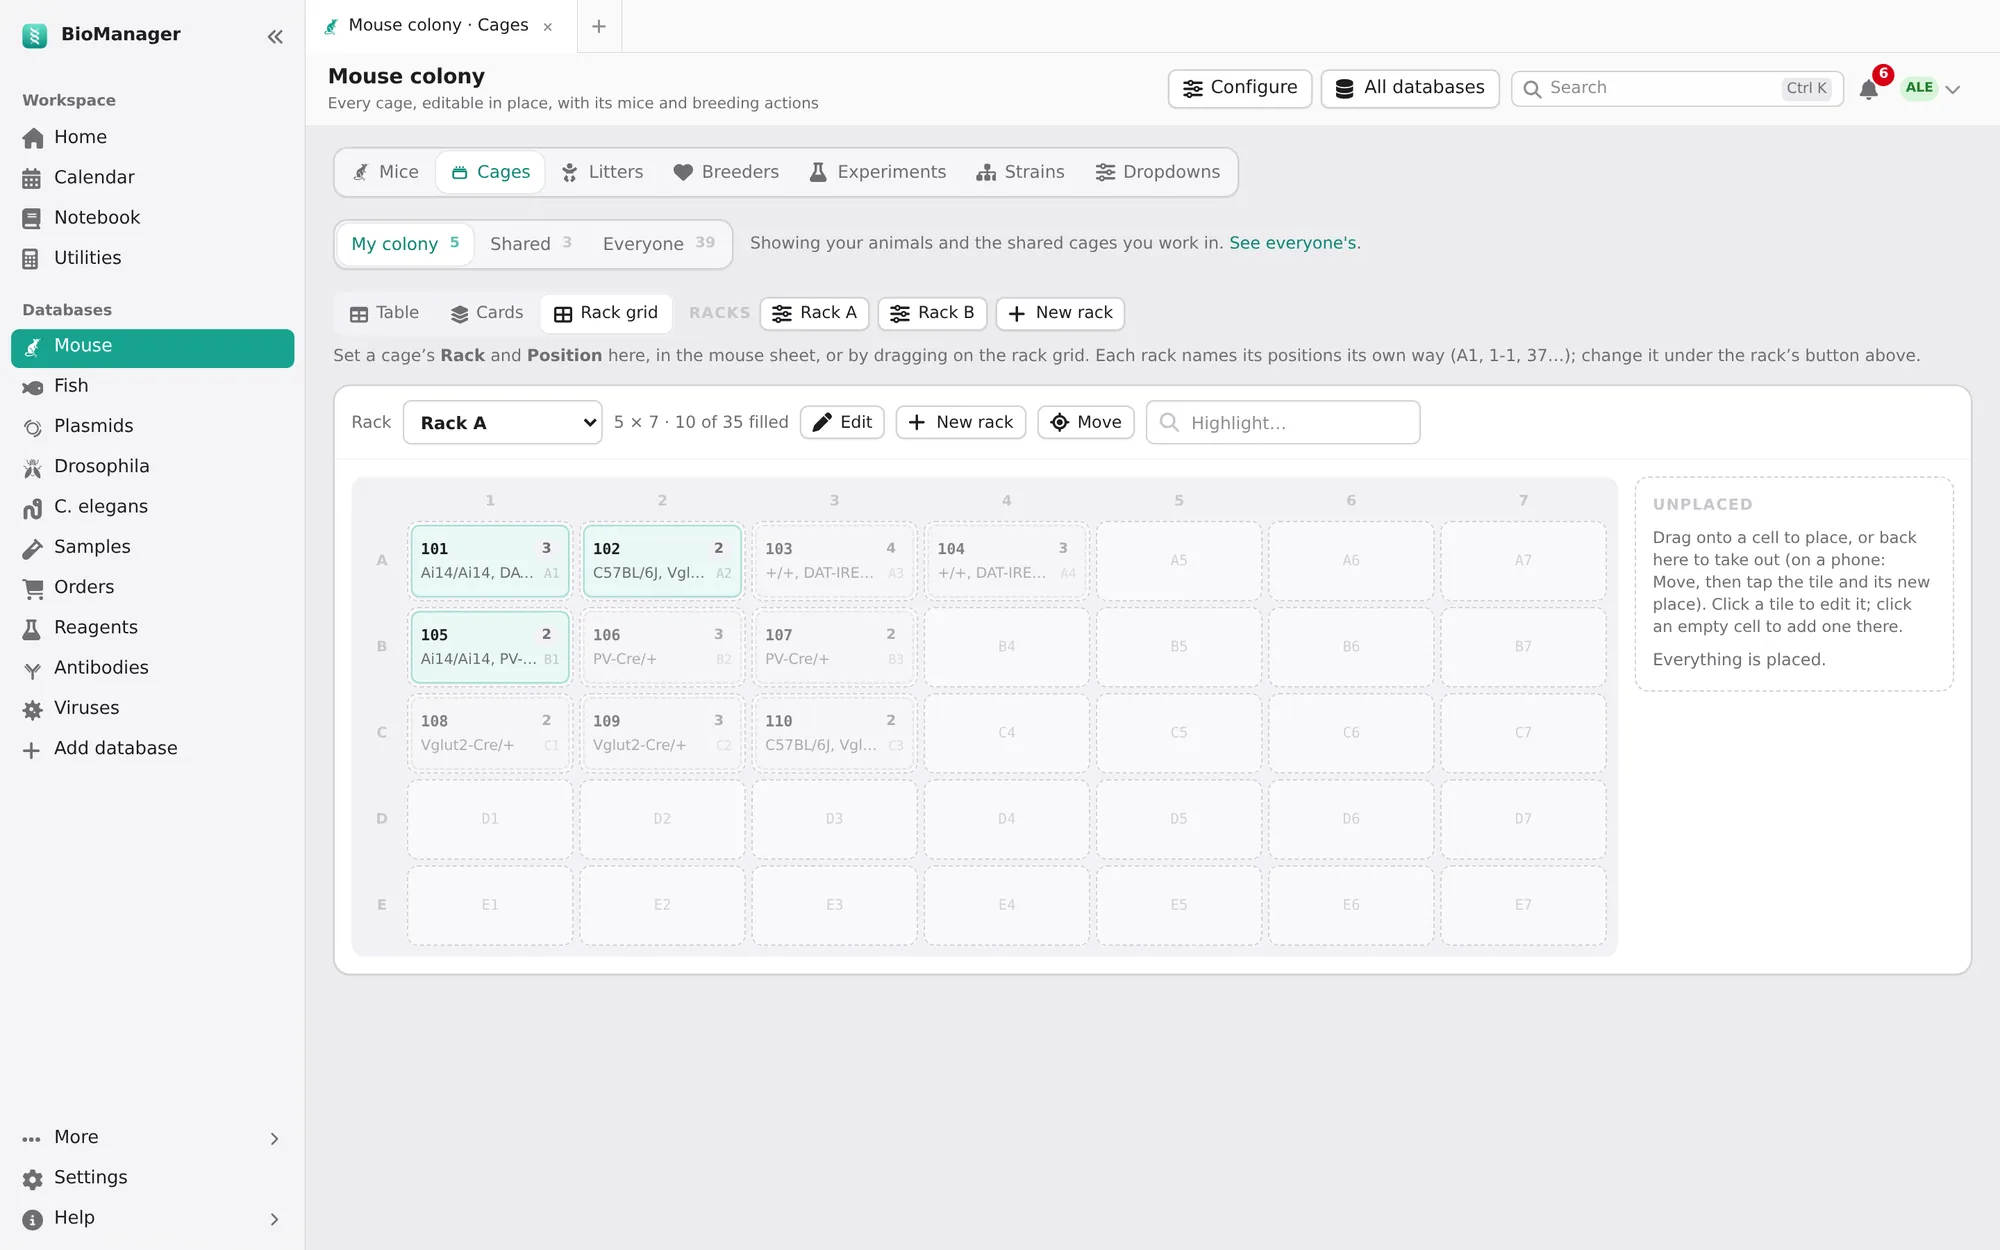This screenshot has width=2000, height=1250.
Task: Open the Plasmids database
Action: click(152, 426)
